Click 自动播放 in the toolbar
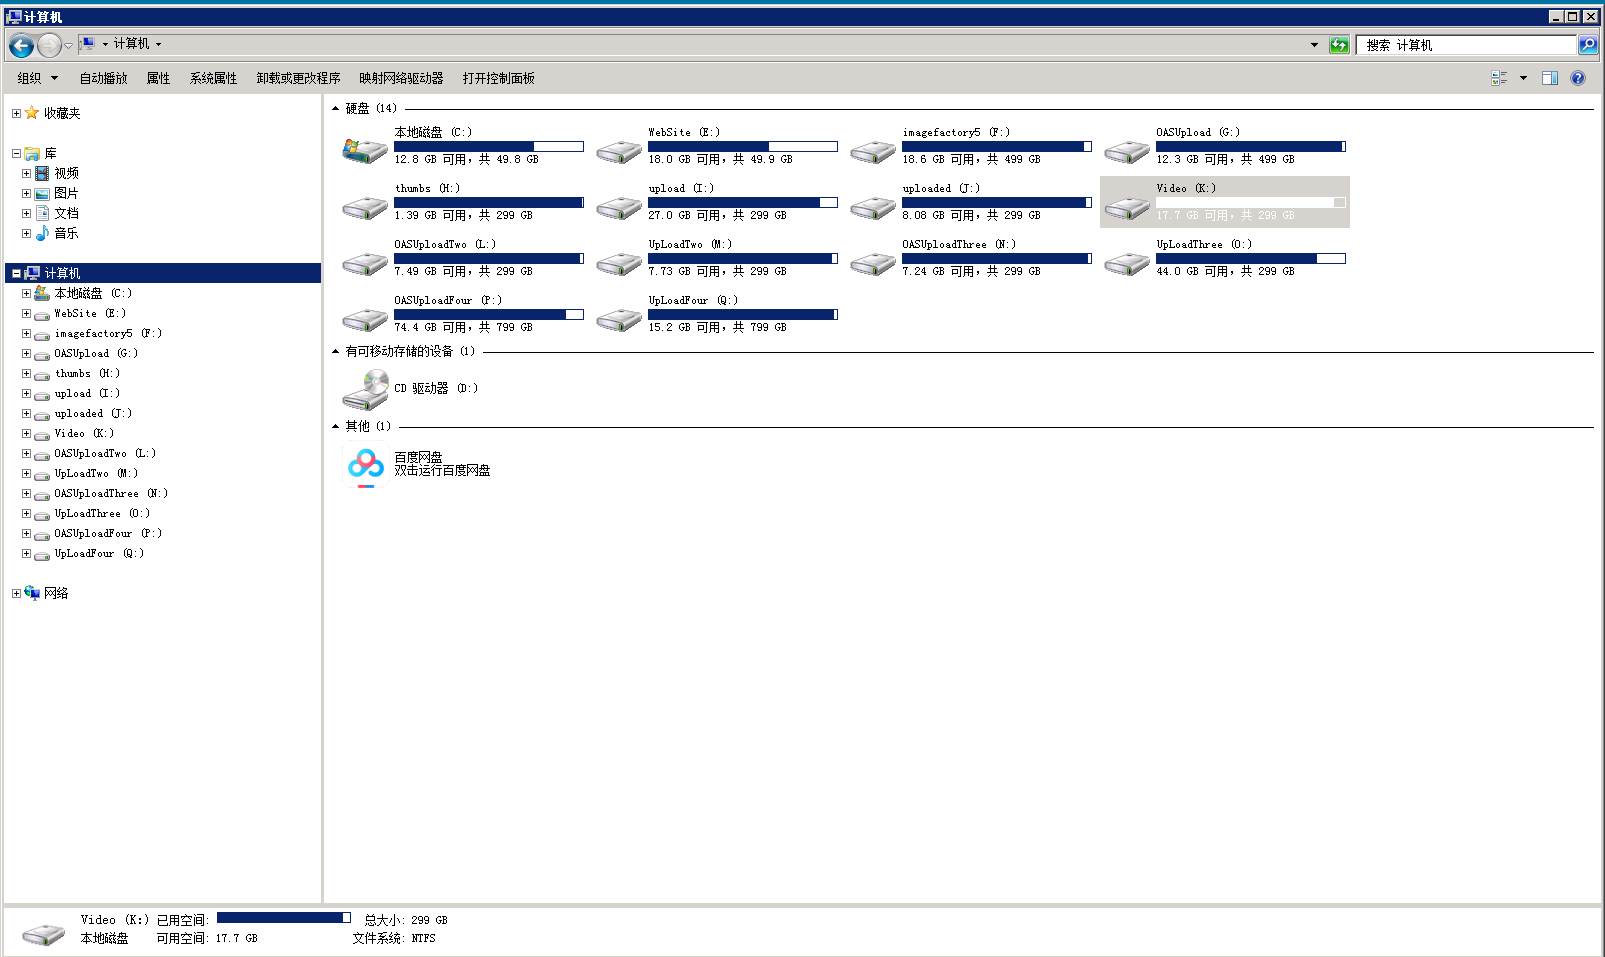 (103, 78)
